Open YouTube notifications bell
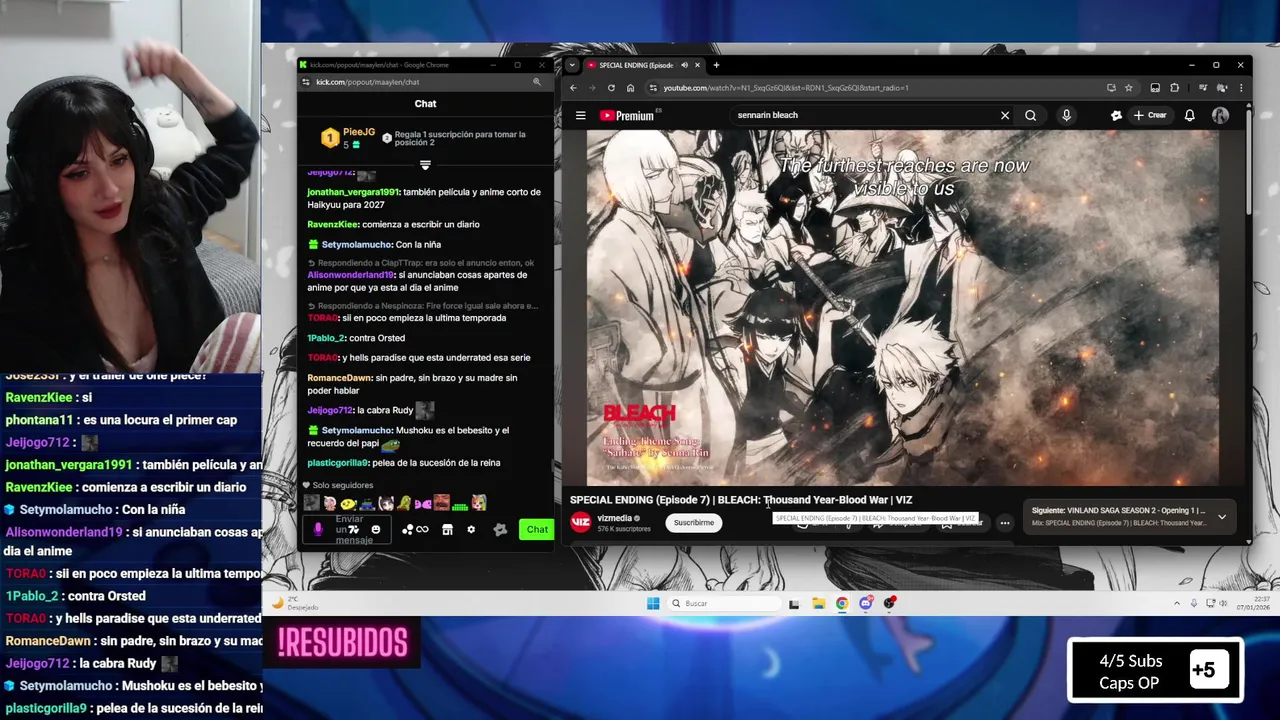1280x720 pixels. coord(1189,115)
